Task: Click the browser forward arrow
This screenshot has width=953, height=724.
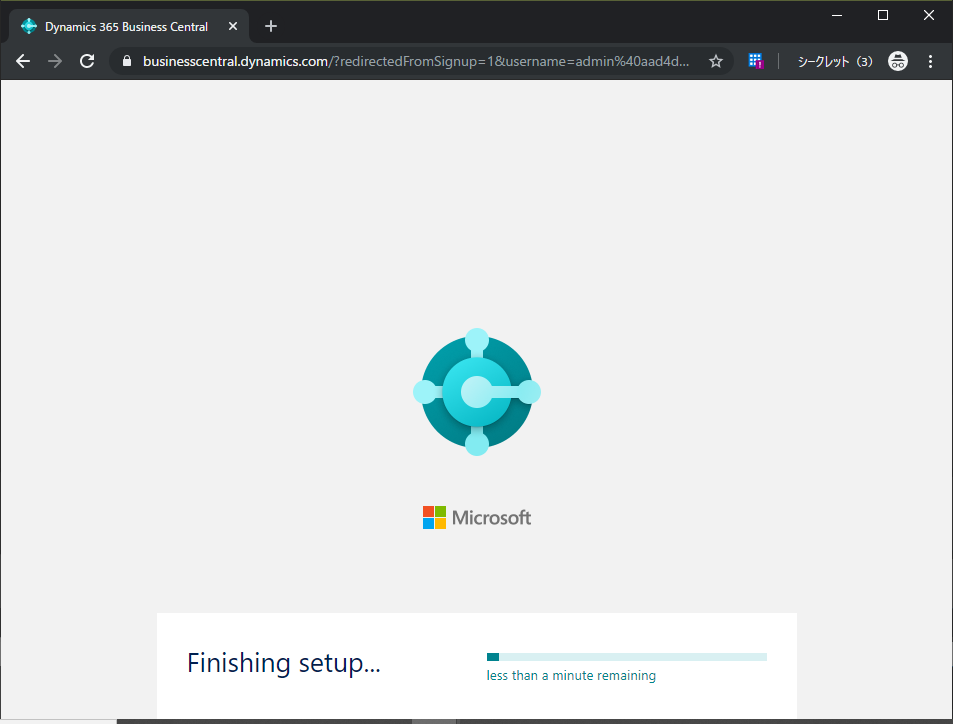Action: click(x=55, y=61)
